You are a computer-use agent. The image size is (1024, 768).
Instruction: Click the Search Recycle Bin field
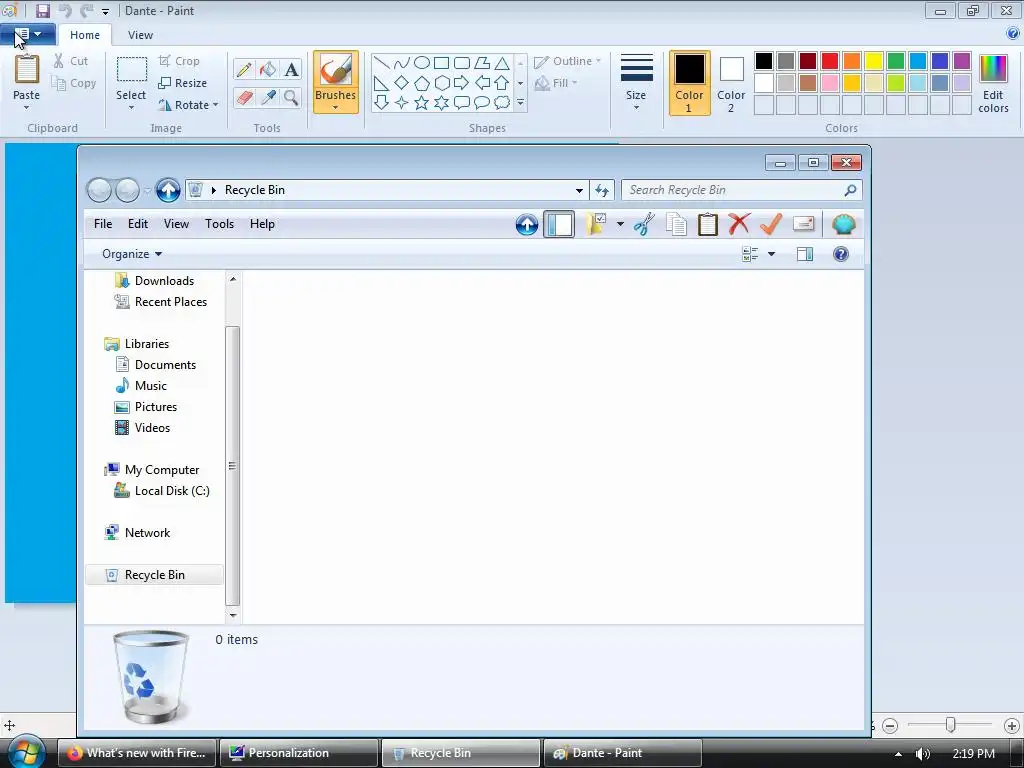pos(742,190)
